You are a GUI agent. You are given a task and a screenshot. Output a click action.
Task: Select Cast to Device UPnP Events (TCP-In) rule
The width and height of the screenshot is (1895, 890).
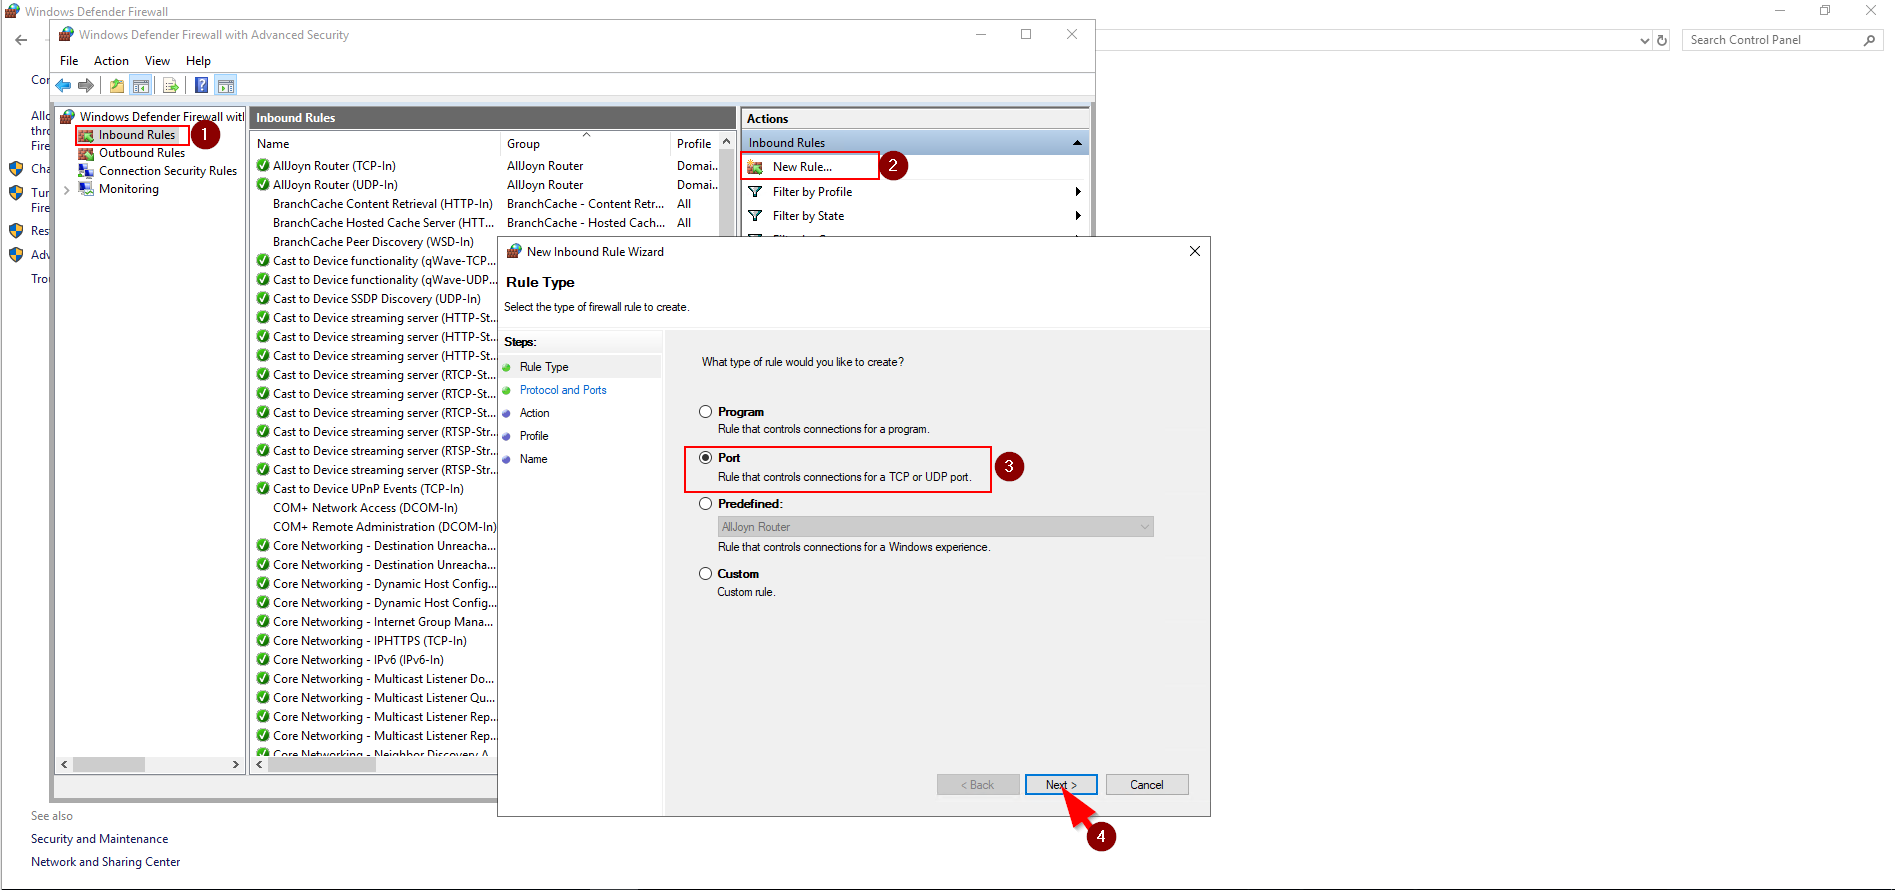coord(368,489)
